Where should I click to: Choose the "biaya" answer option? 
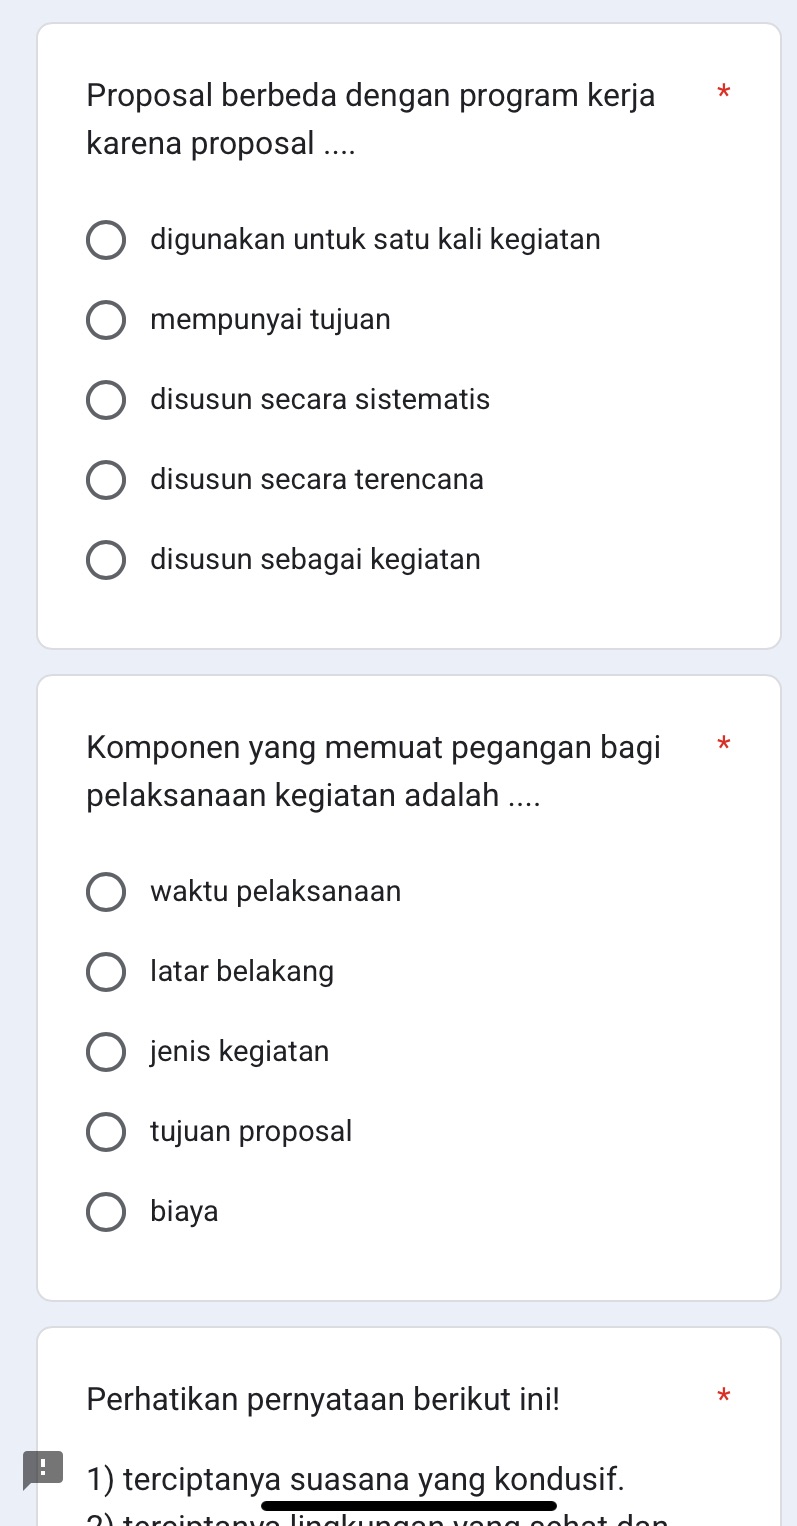pyautogui.click(x=106, y=1212)
